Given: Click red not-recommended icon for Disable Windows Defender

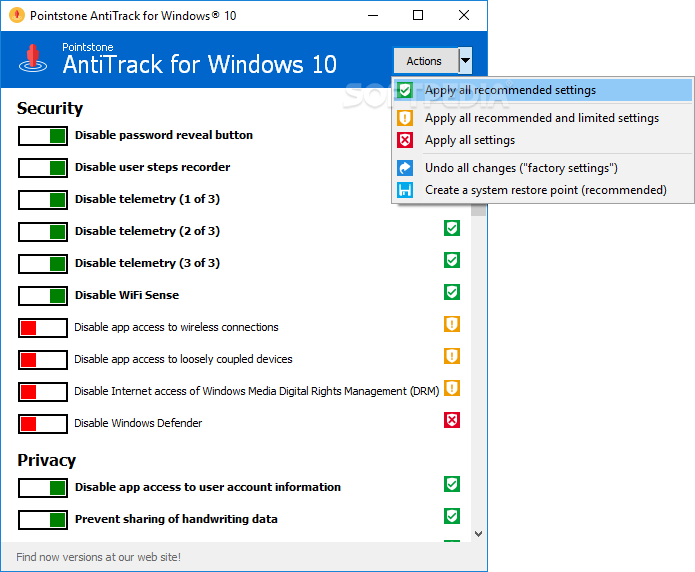Looking at the screenshot, I should click(x=452, y=420).
